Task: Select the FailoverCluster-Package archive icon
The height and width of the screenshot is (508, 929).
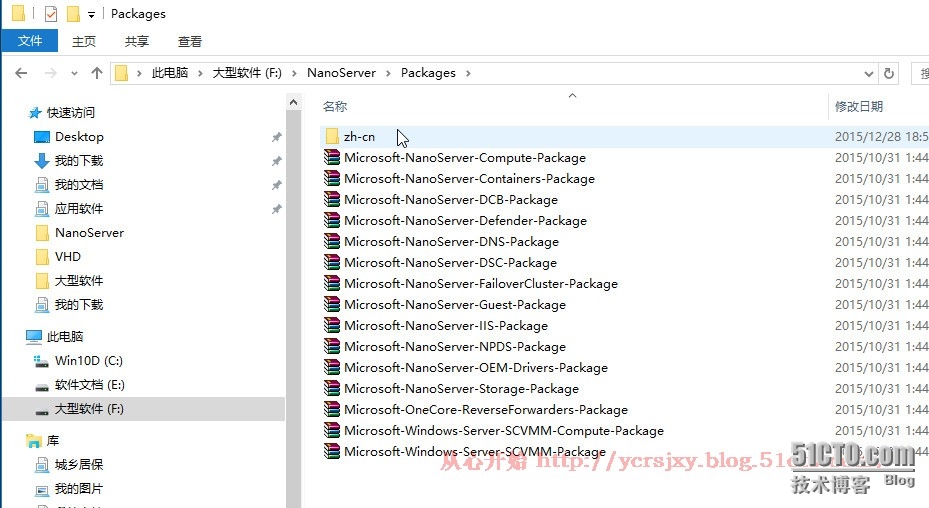Action: coord(332,283)
